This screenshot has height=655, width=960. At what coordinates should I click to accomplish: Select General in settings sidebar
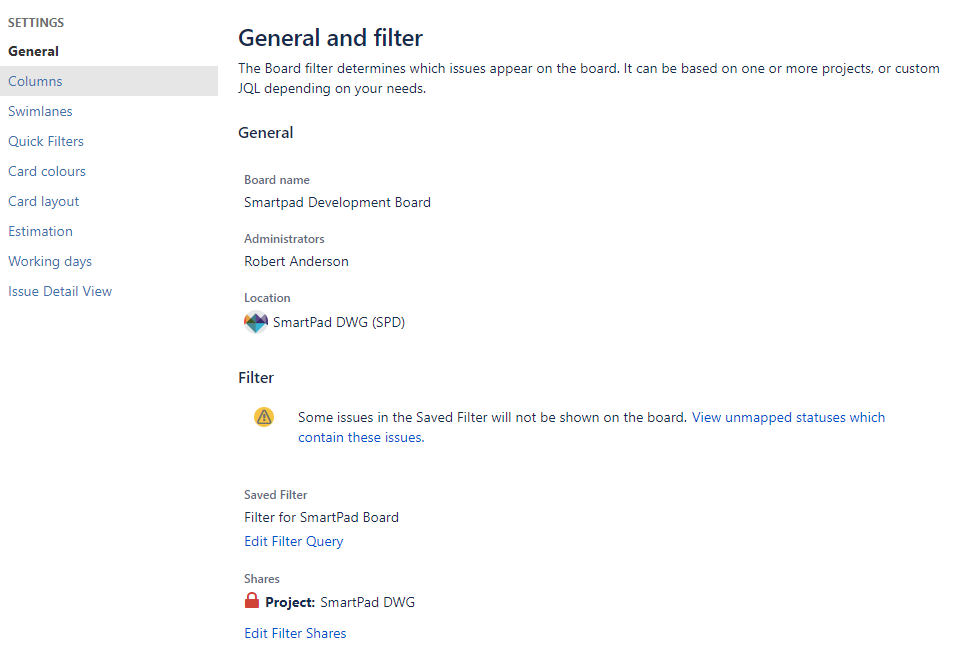34,51
